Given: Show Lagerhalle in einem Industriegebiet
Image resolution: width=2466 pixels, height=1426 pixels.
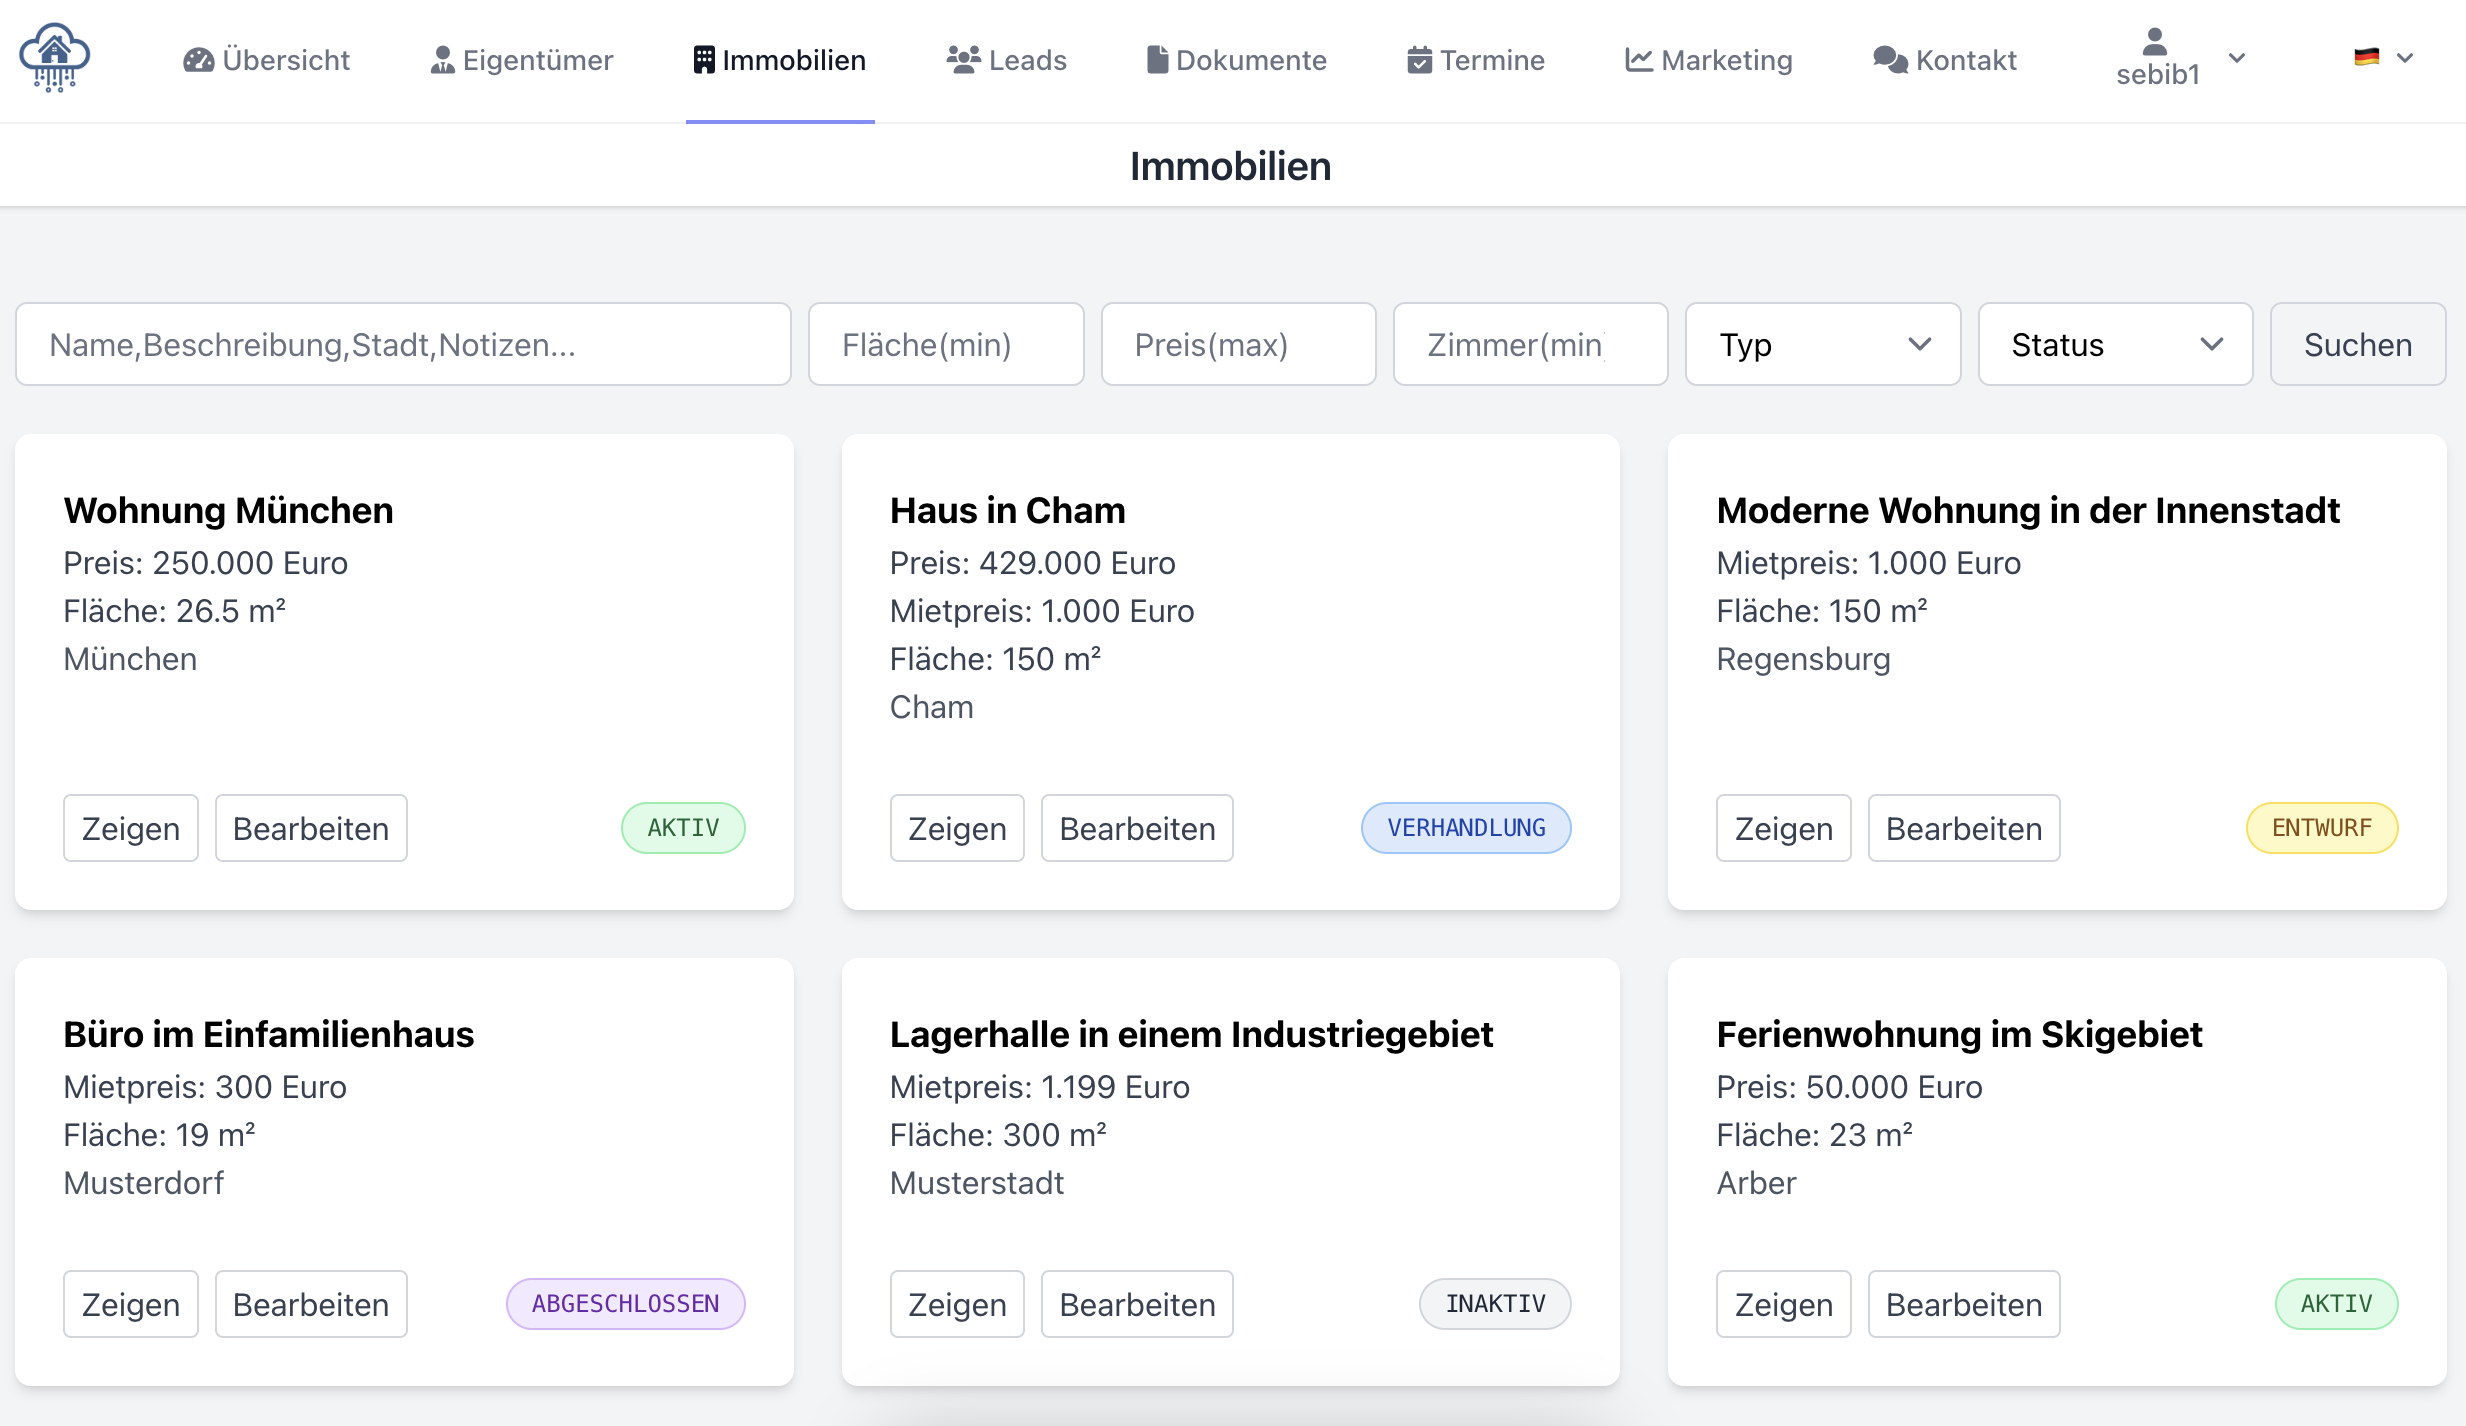Looking at the screenshot, I should (x=957, y=1304).
